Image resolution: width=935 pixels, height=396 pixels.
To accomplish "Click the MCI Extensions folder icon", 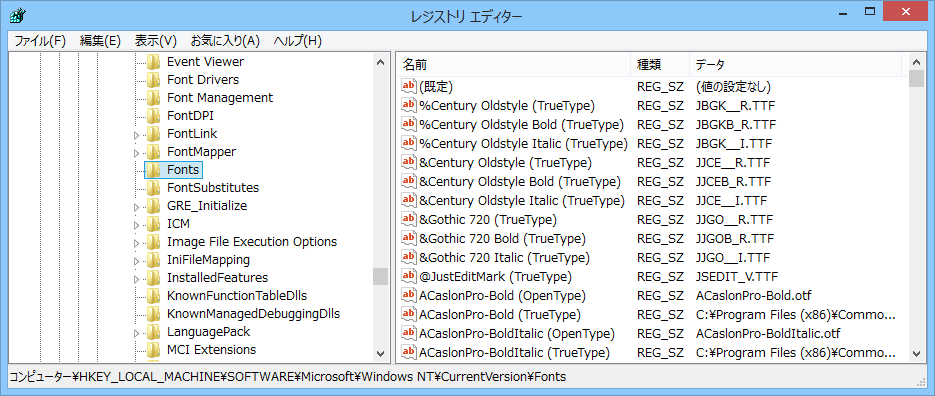I will 154,349.
